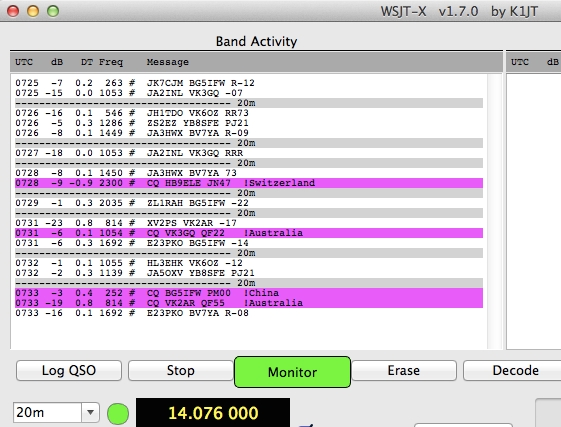Click the Freq column header in Band Activity
This screenshot has height=427, width=561.
coord(111,62)
